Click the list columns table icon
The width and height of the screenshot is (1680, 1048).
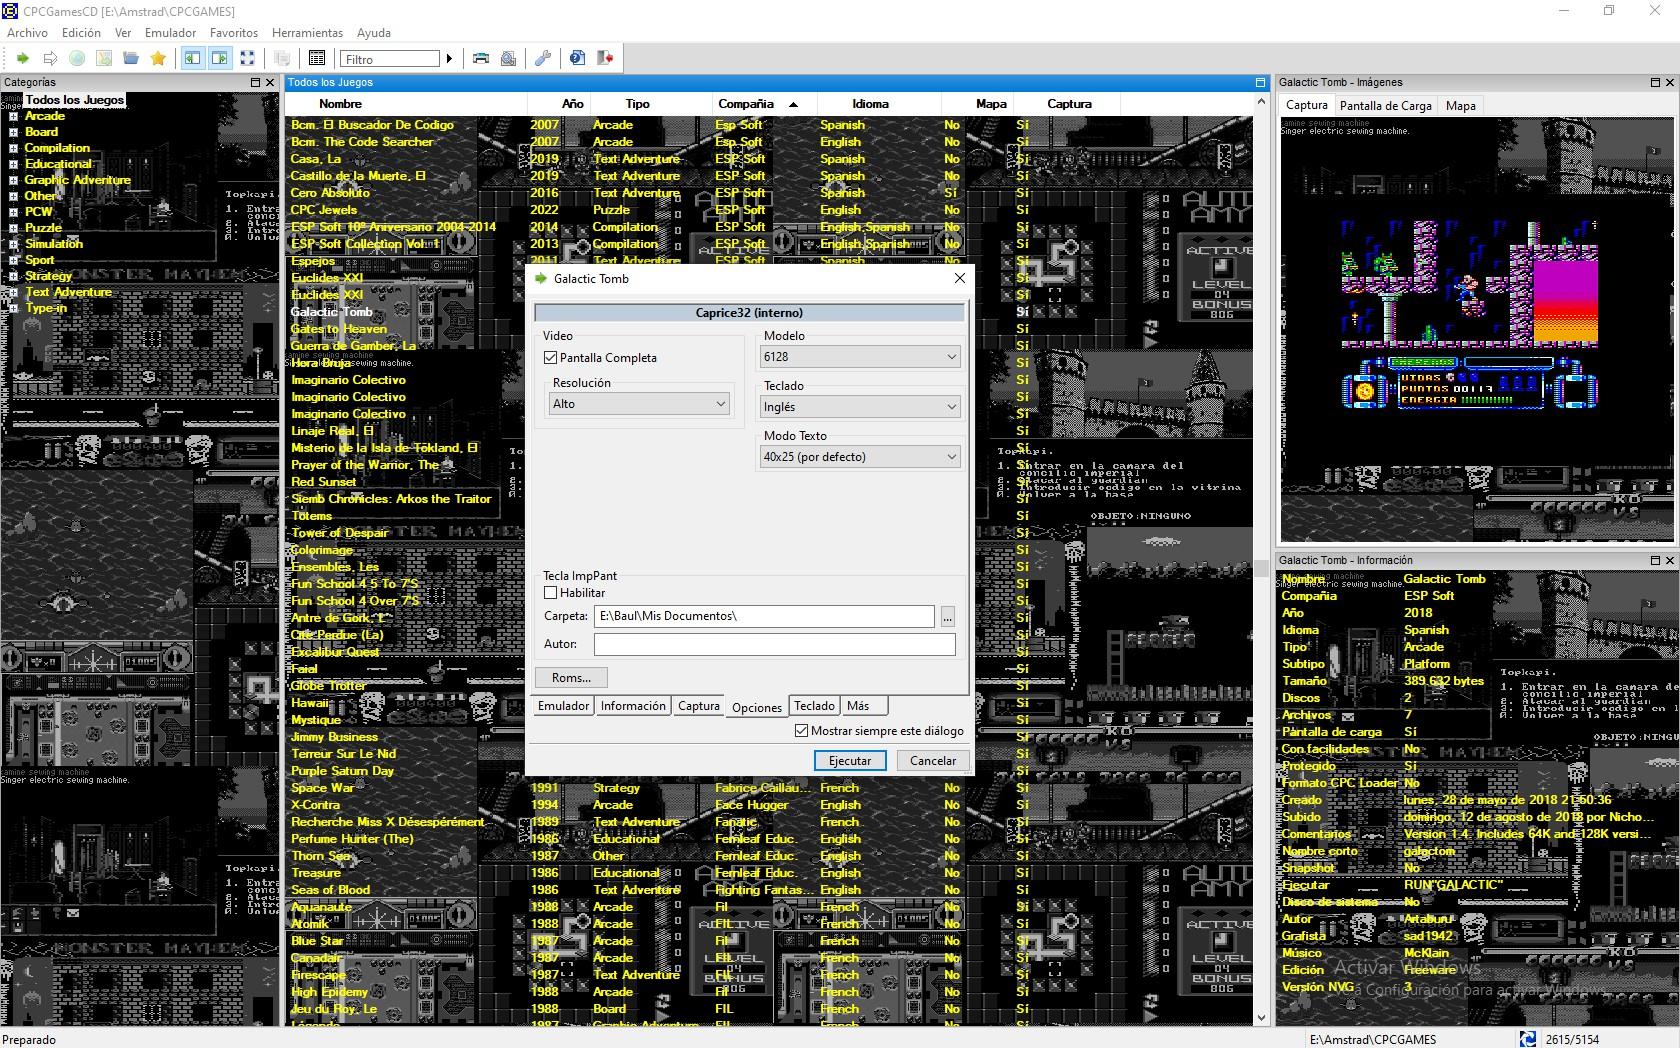[317, 58]
